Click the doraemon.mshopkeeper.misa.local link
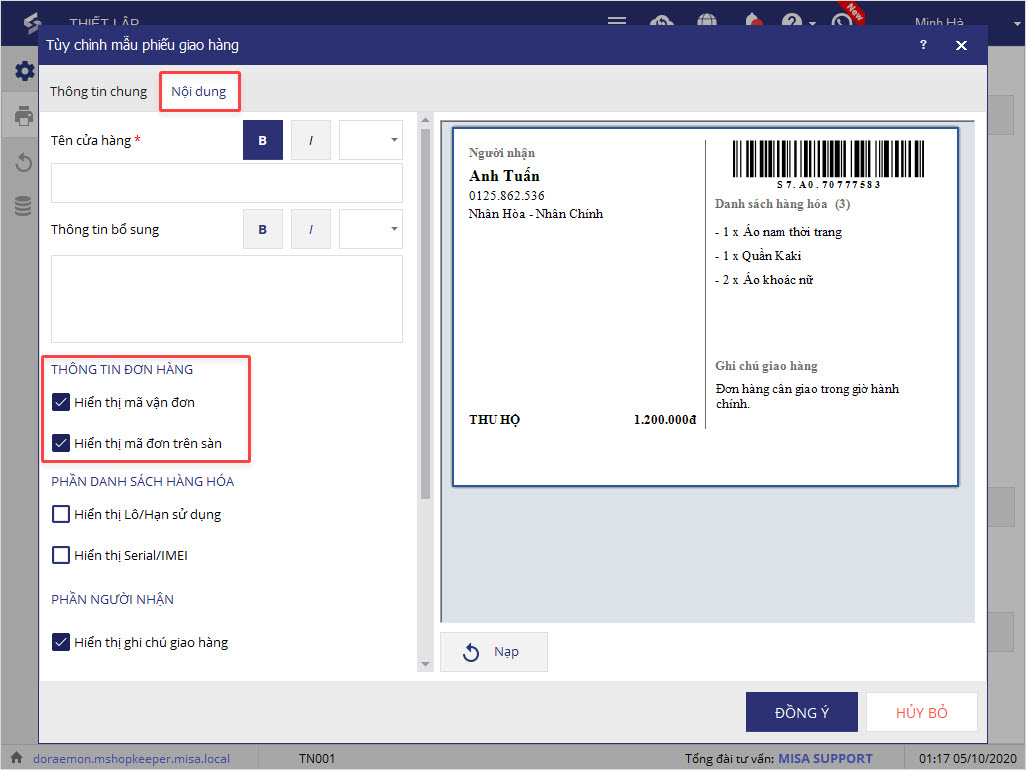Viewport: 1026px width, 770px height. pyautogui.click(x=132, y=758)
